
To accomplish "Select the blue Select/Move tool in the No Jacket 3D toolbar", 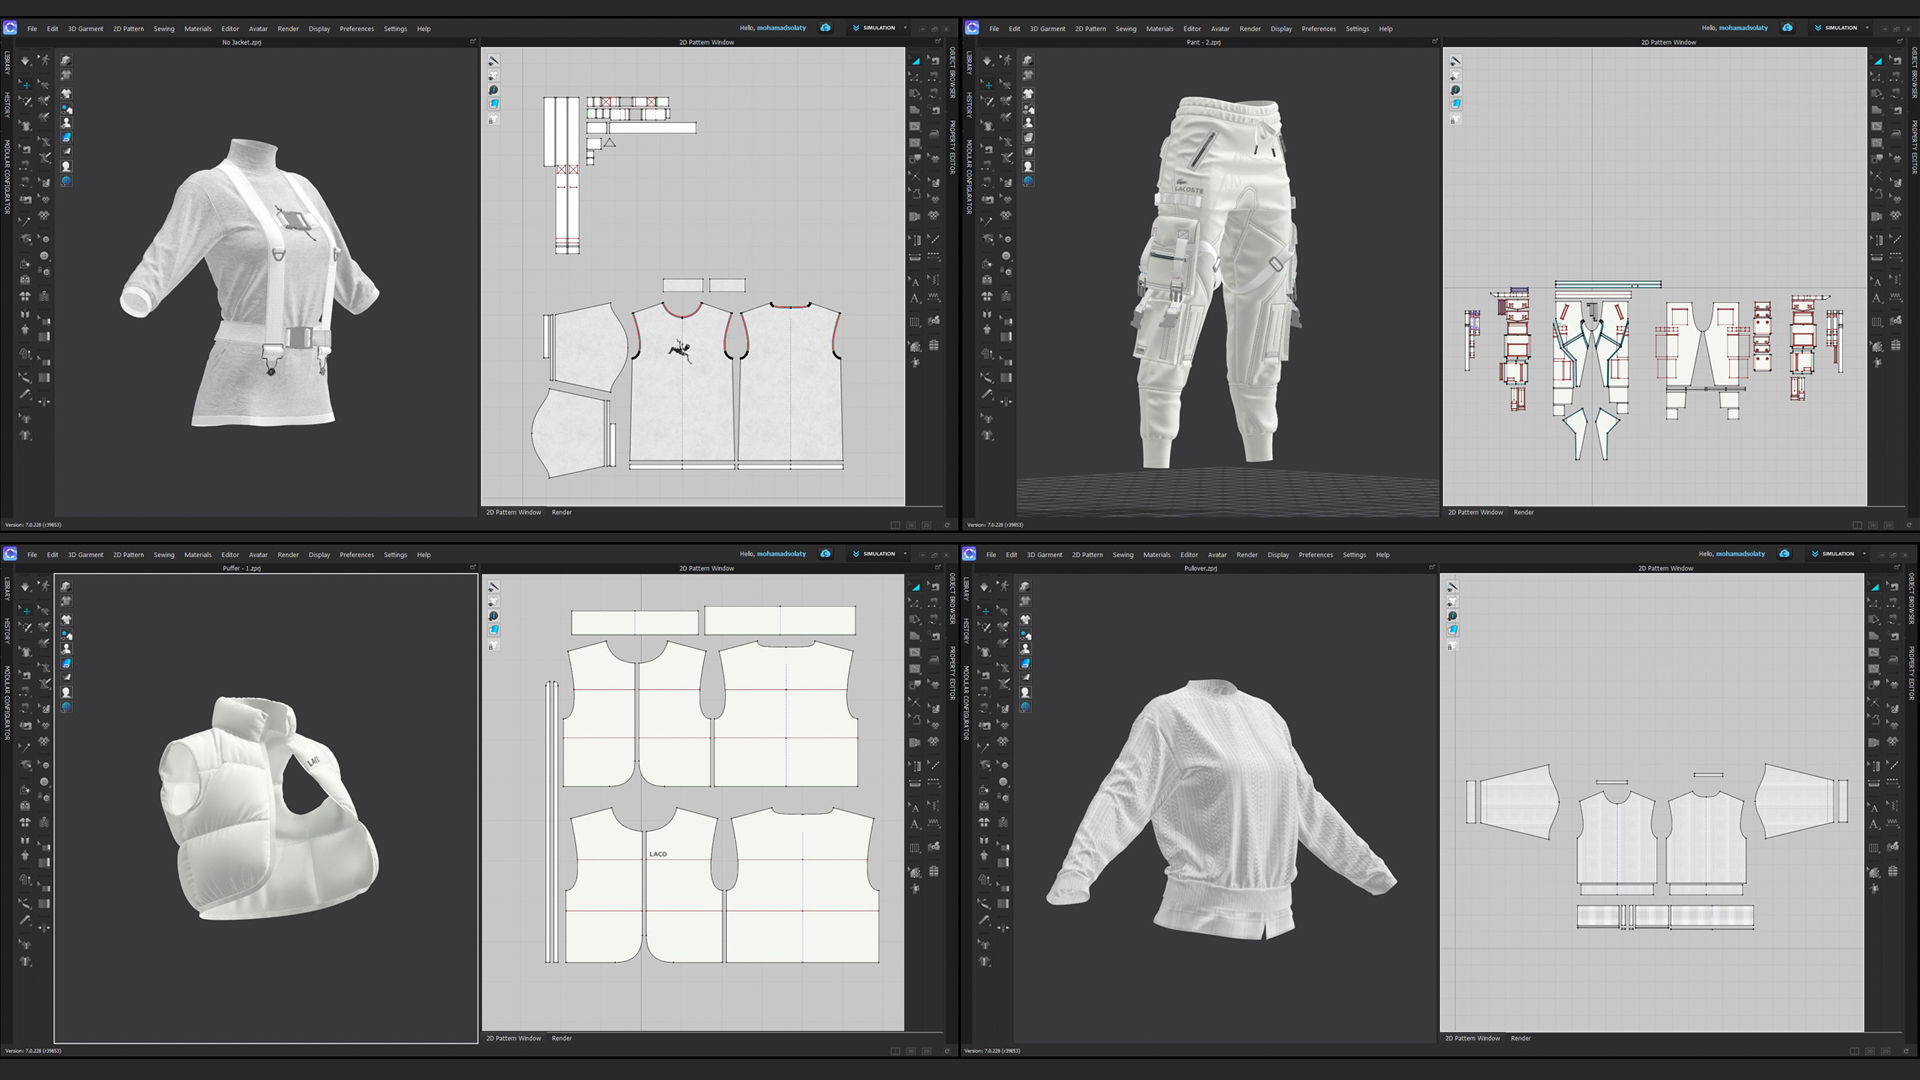I will coord(27,85).
